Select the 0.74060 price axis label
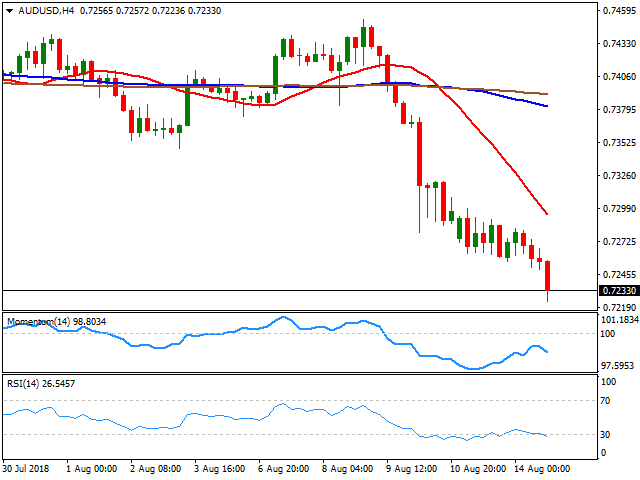 pos(619,76)
